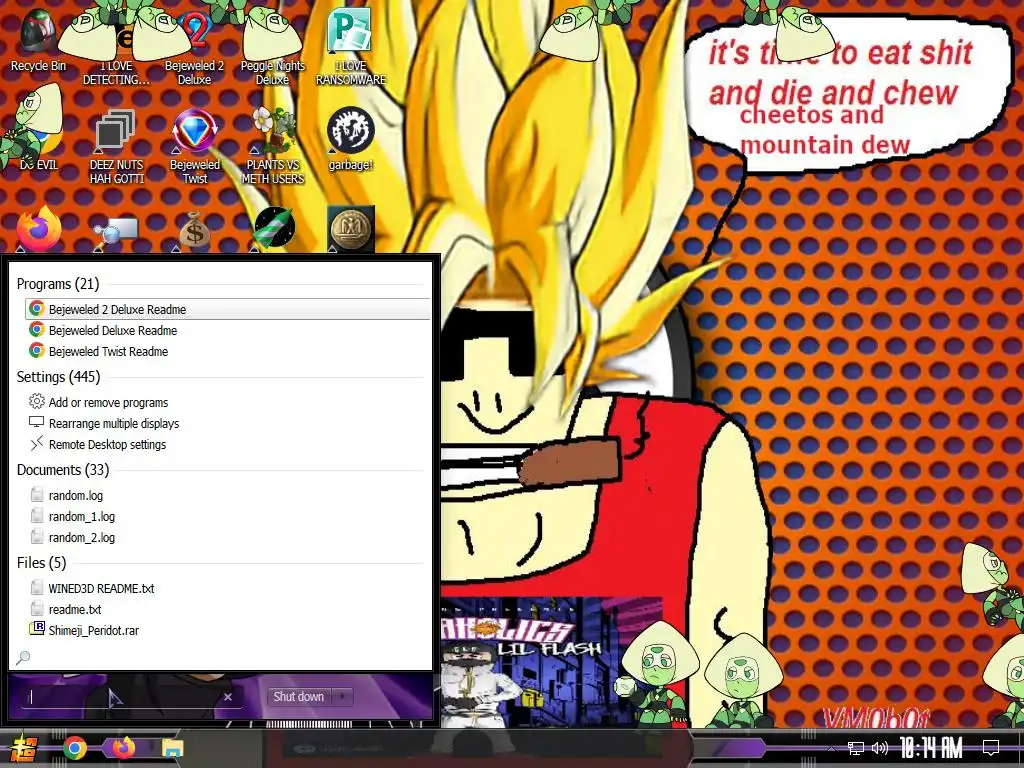The image size is (1024, 768).
Task: Open Shimeji_Peridot.rar file result
Action: click(228, 630)
